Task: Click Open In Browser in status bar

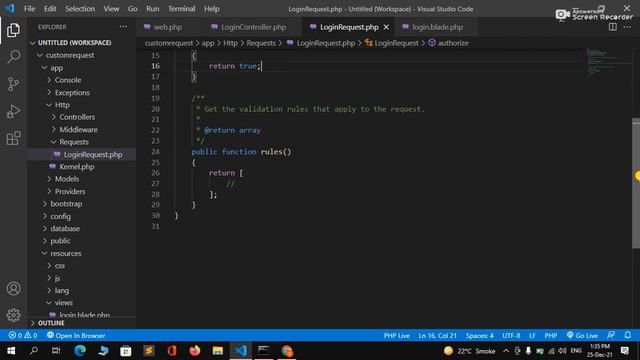Action: point(76,336)
